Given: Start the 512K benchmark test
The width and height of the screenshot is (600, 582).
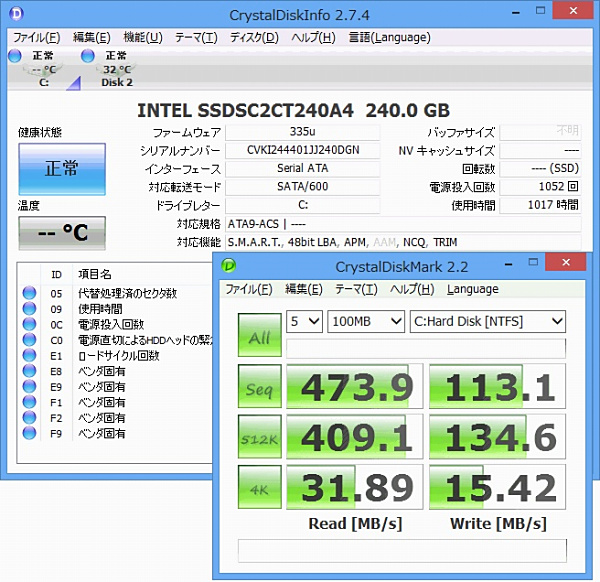Looking at the screenshot, I should (259, 437).
